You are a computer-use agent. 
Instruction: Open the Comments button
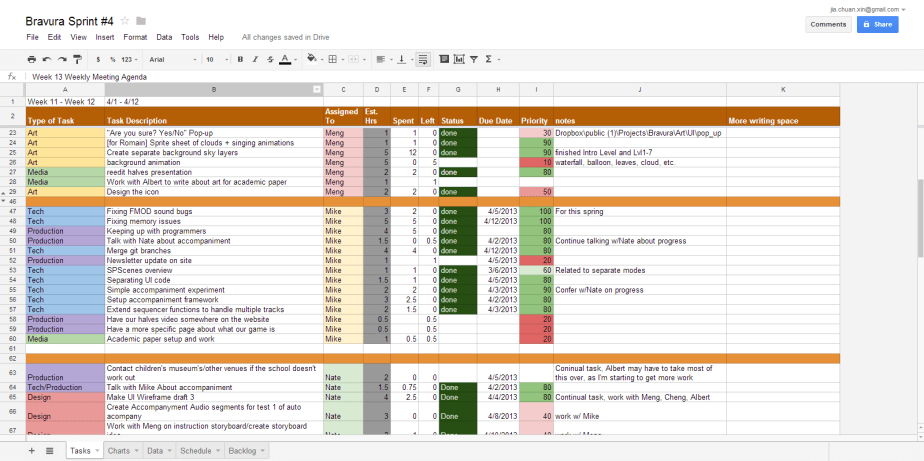828,24
